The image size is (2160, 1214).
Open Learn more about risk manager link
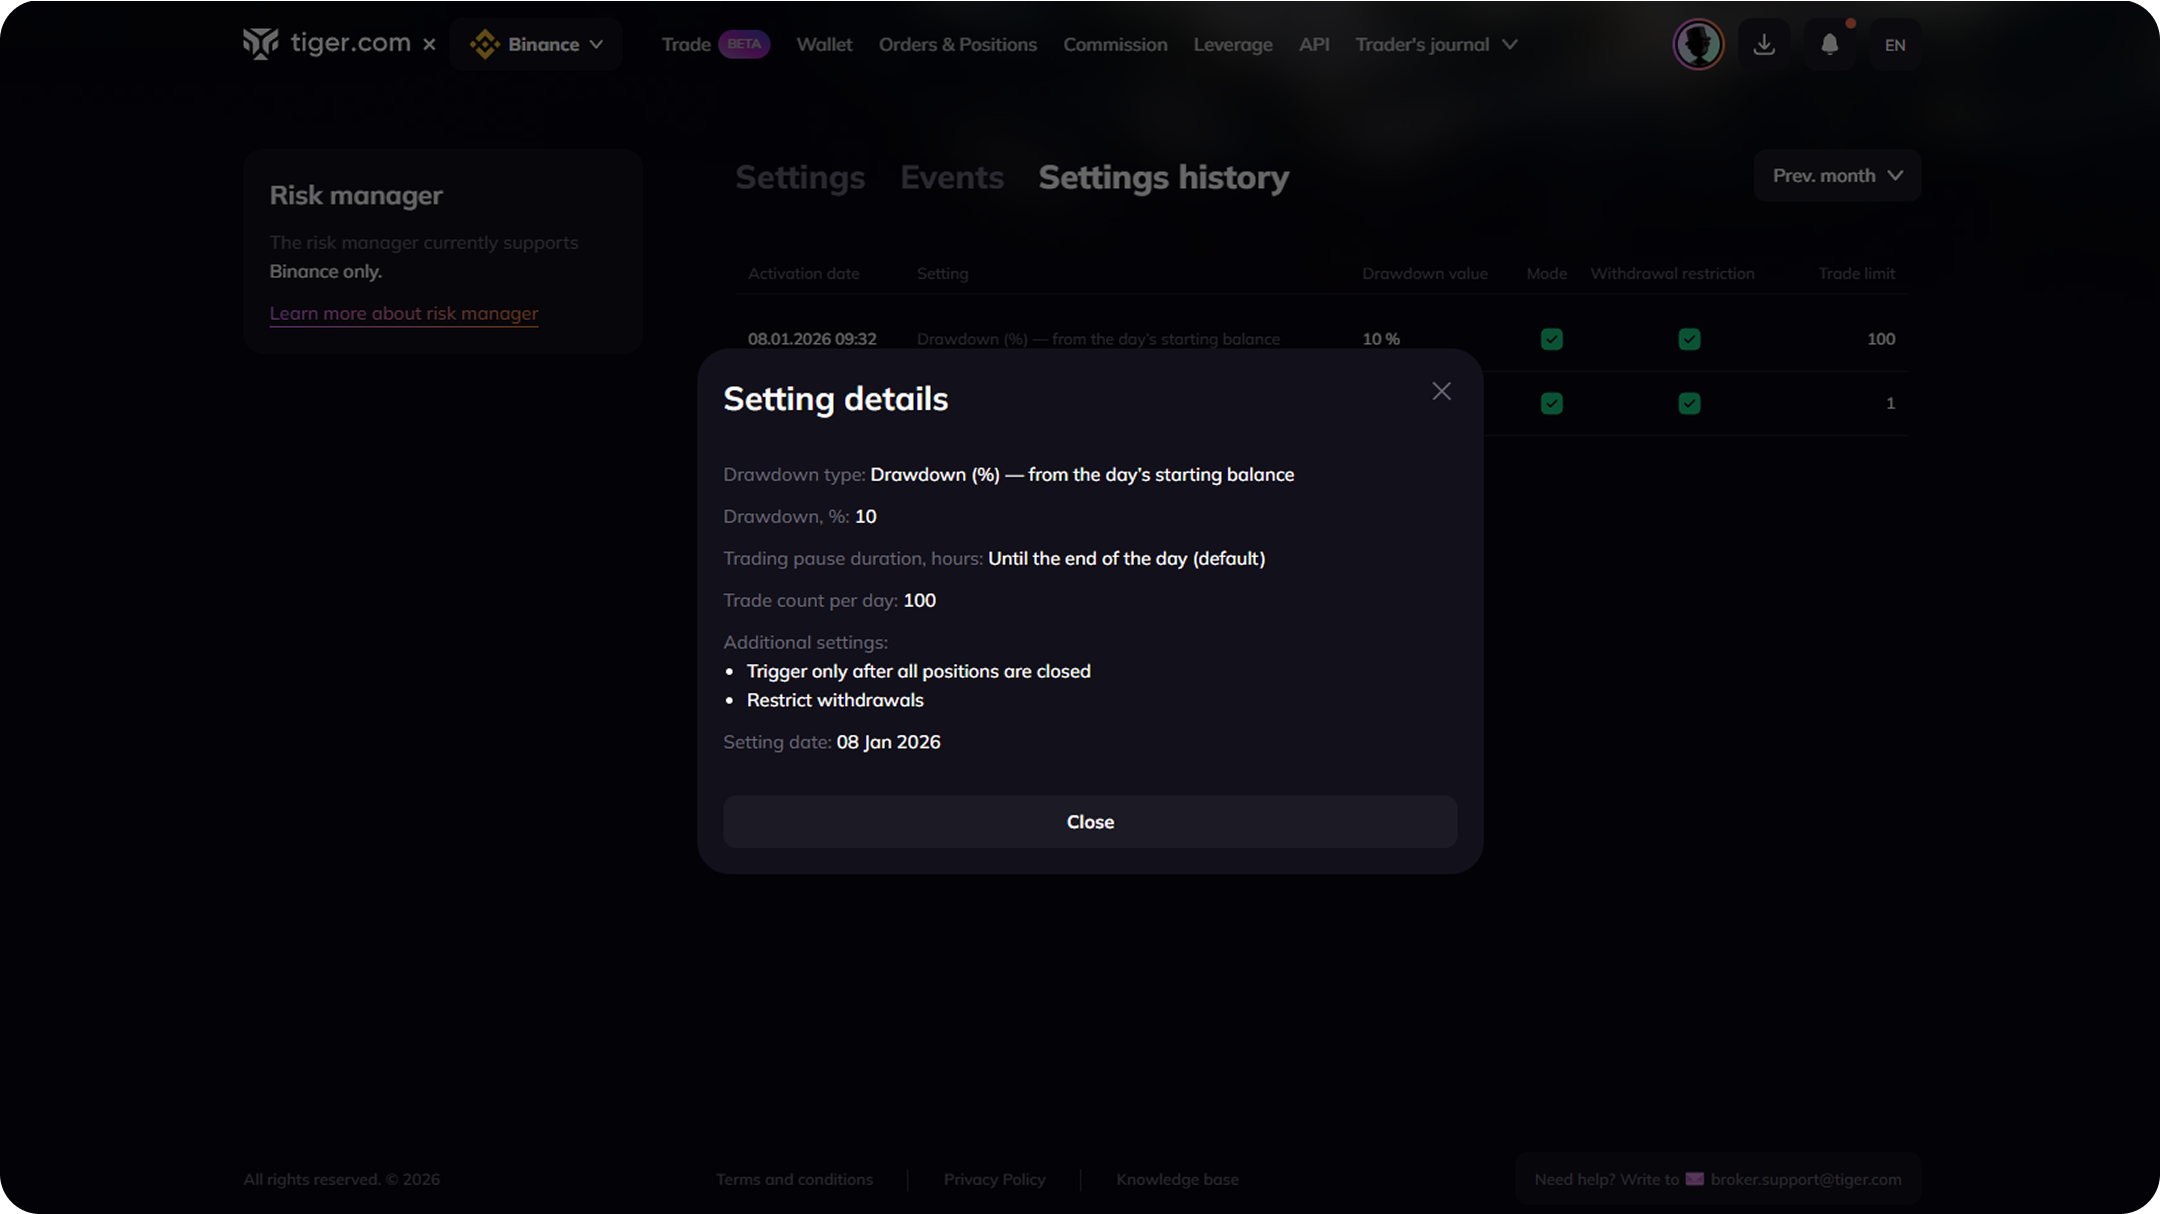(x=403, y=313)
